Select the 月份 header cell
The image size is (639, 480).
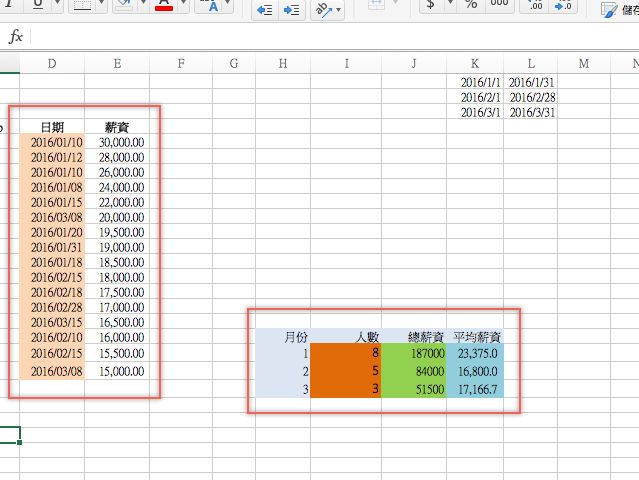coord(283,337)
